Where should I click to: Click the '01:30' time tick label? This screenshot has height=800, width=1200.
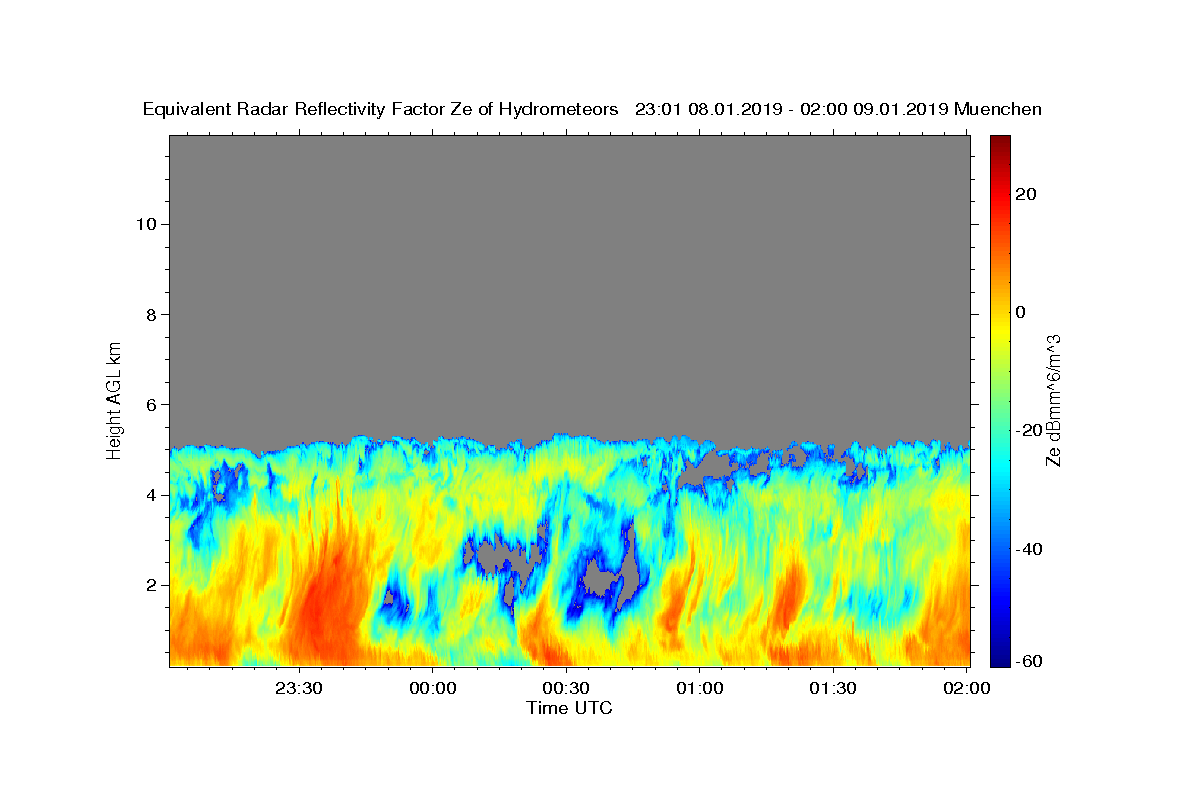pyautogui.click(x=833, y=688)
